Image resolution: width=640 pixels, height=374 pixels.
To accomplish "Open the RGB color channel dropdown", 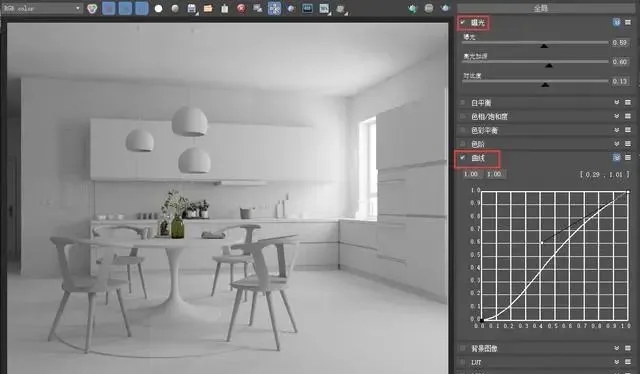I will point(41,8).
